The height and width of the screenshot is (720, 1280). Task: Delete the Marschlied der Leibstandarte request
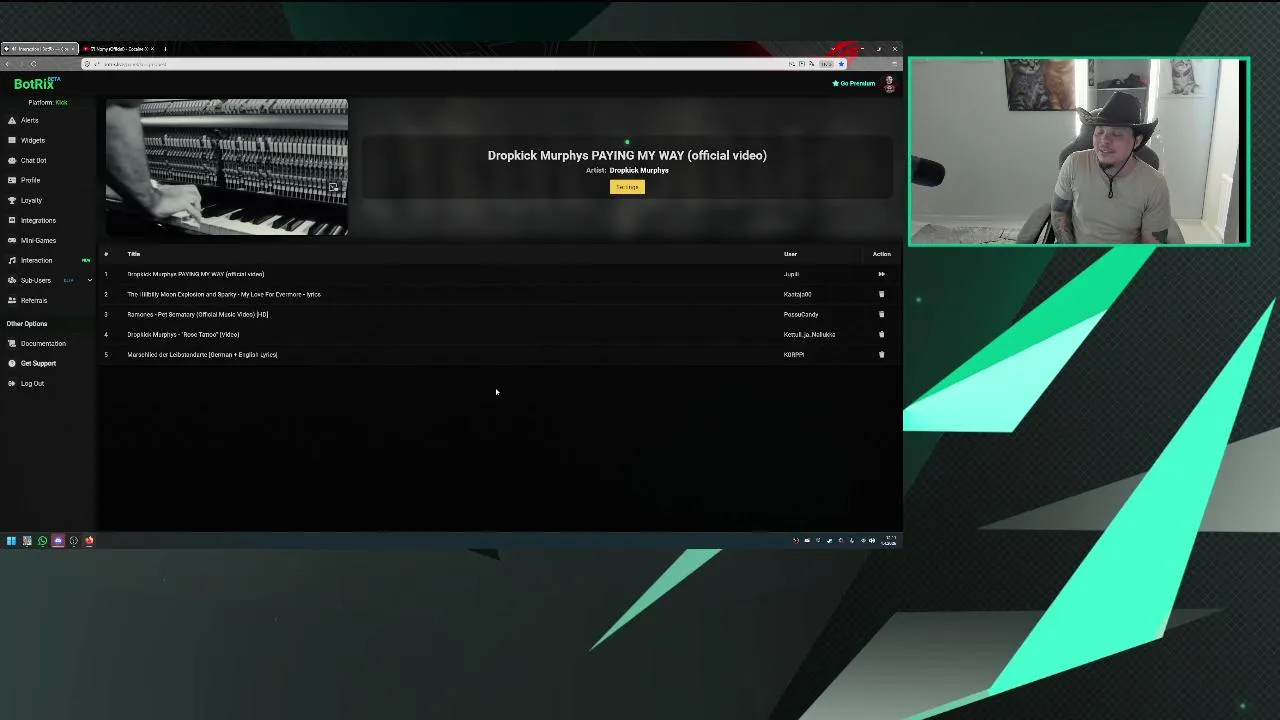[x=881, y=354]
